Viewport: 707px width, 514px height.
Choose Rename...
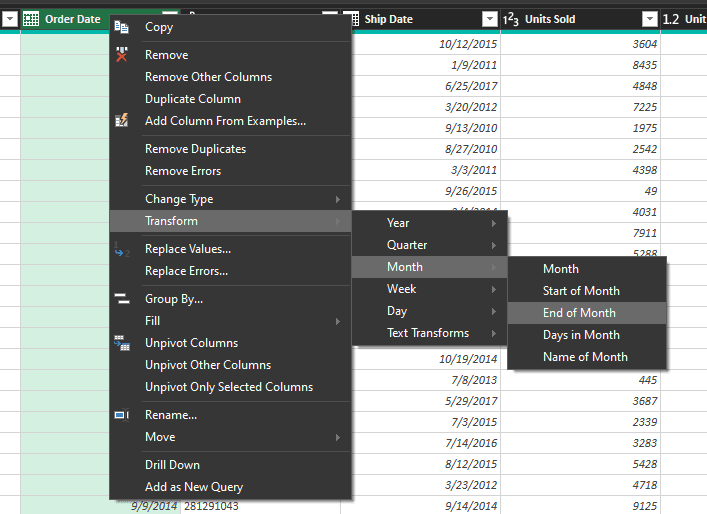230,415
